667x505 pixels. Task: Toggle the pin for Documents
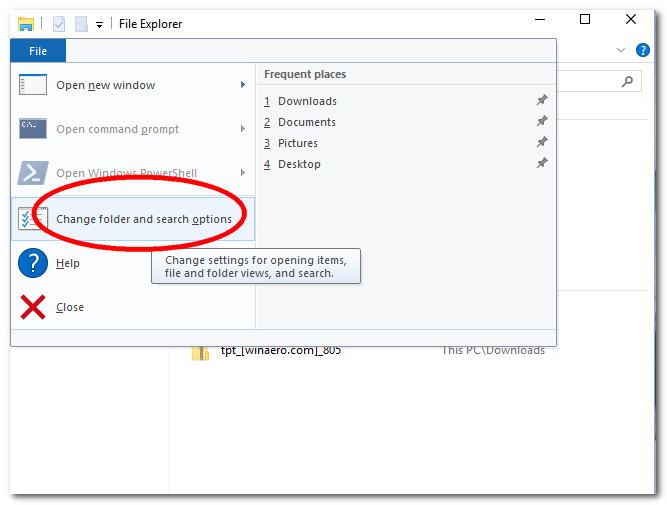point(542,121)
